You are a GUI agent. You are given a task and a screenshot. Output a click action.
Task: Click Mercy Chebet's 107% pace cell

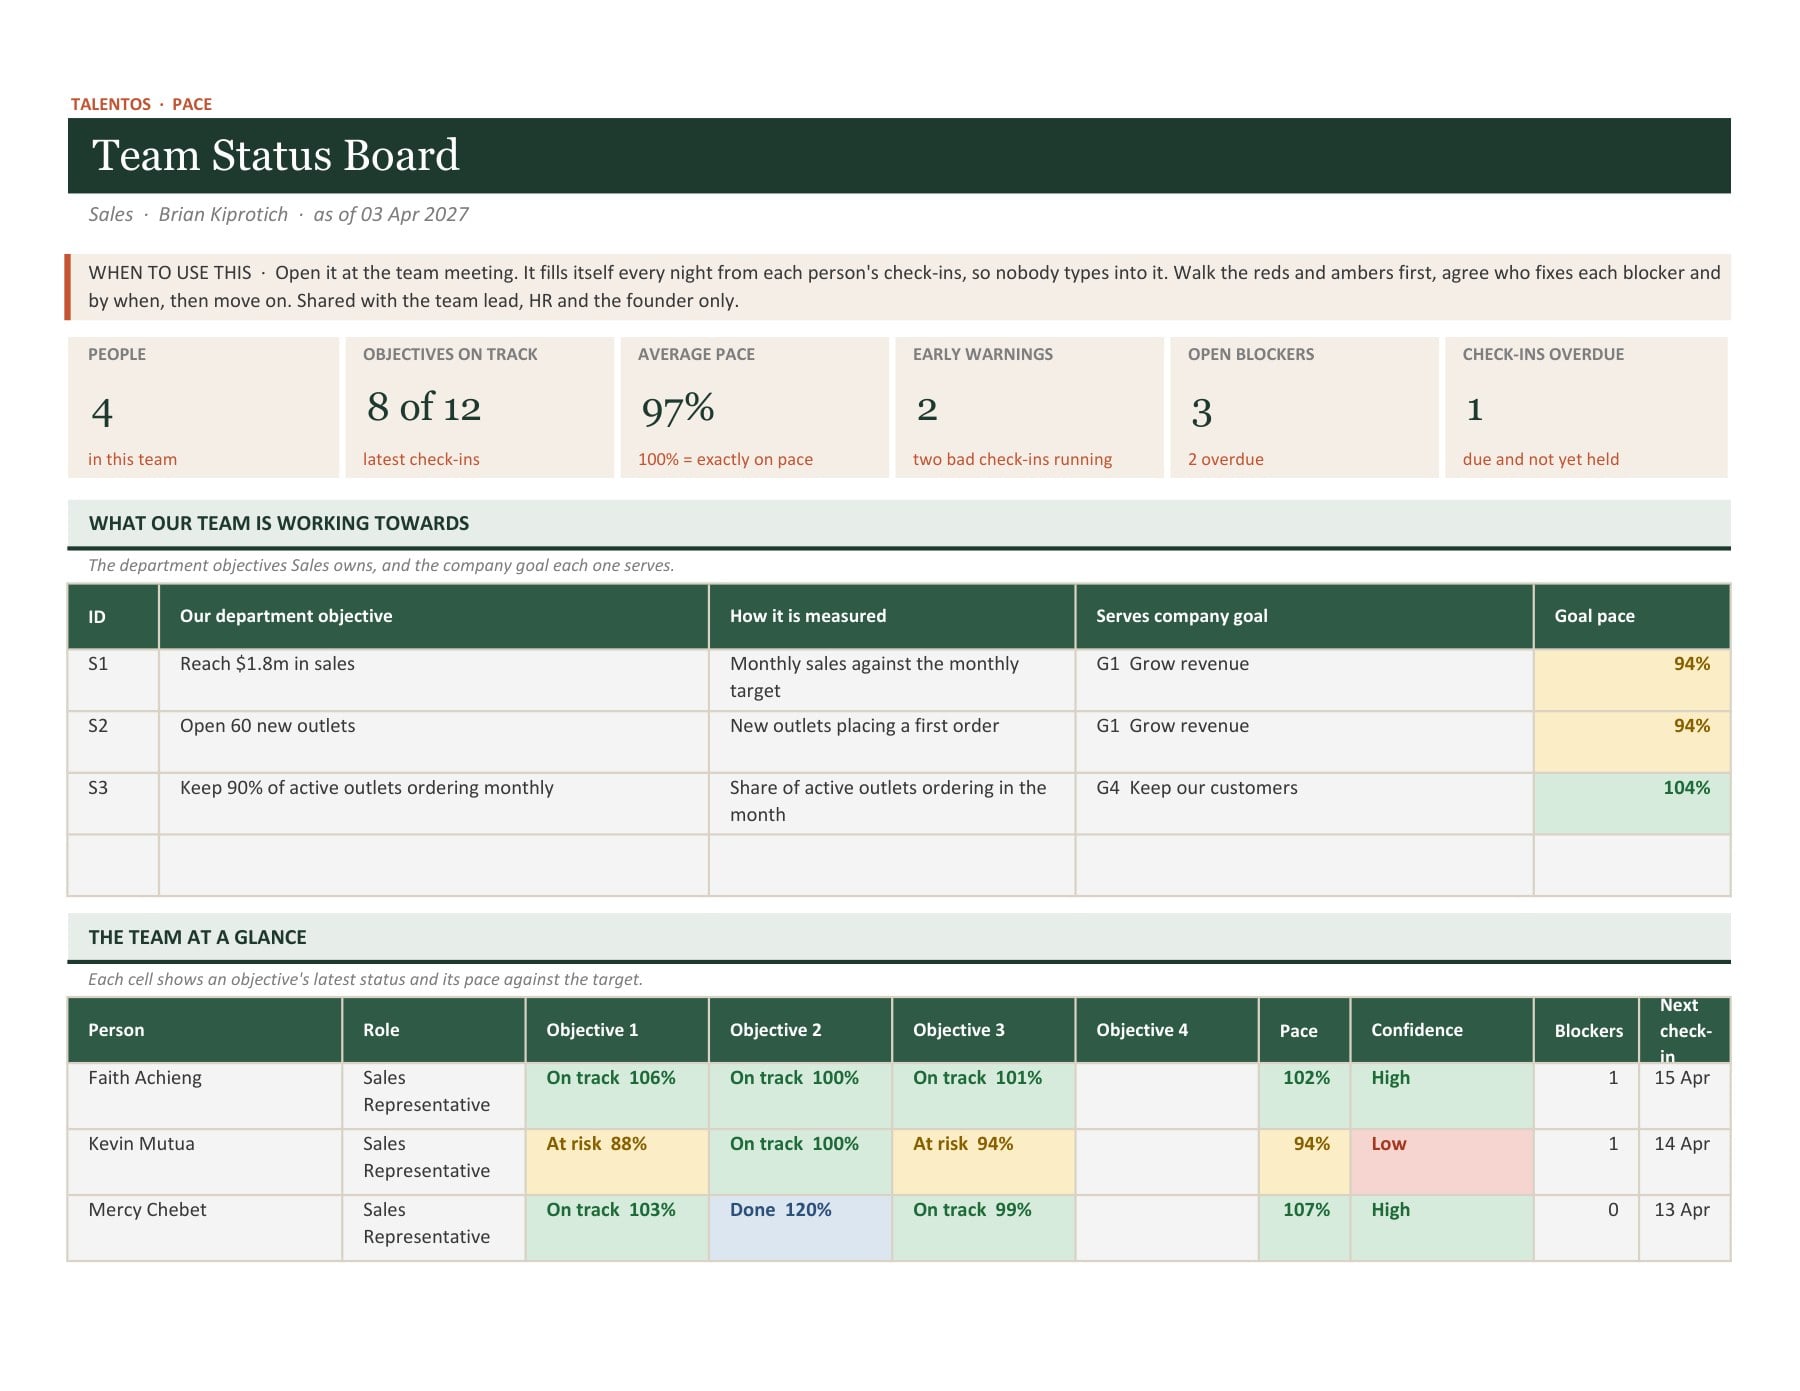point(1304,1228)
